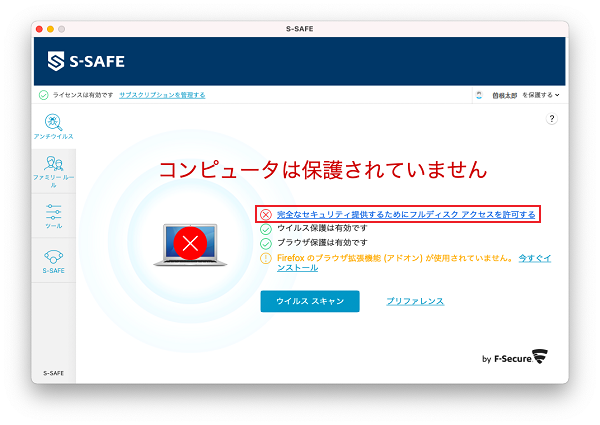The height and width of the screenshot is (425, 600).
Task: Click the laptop unprotected status image
Action: 189,243
